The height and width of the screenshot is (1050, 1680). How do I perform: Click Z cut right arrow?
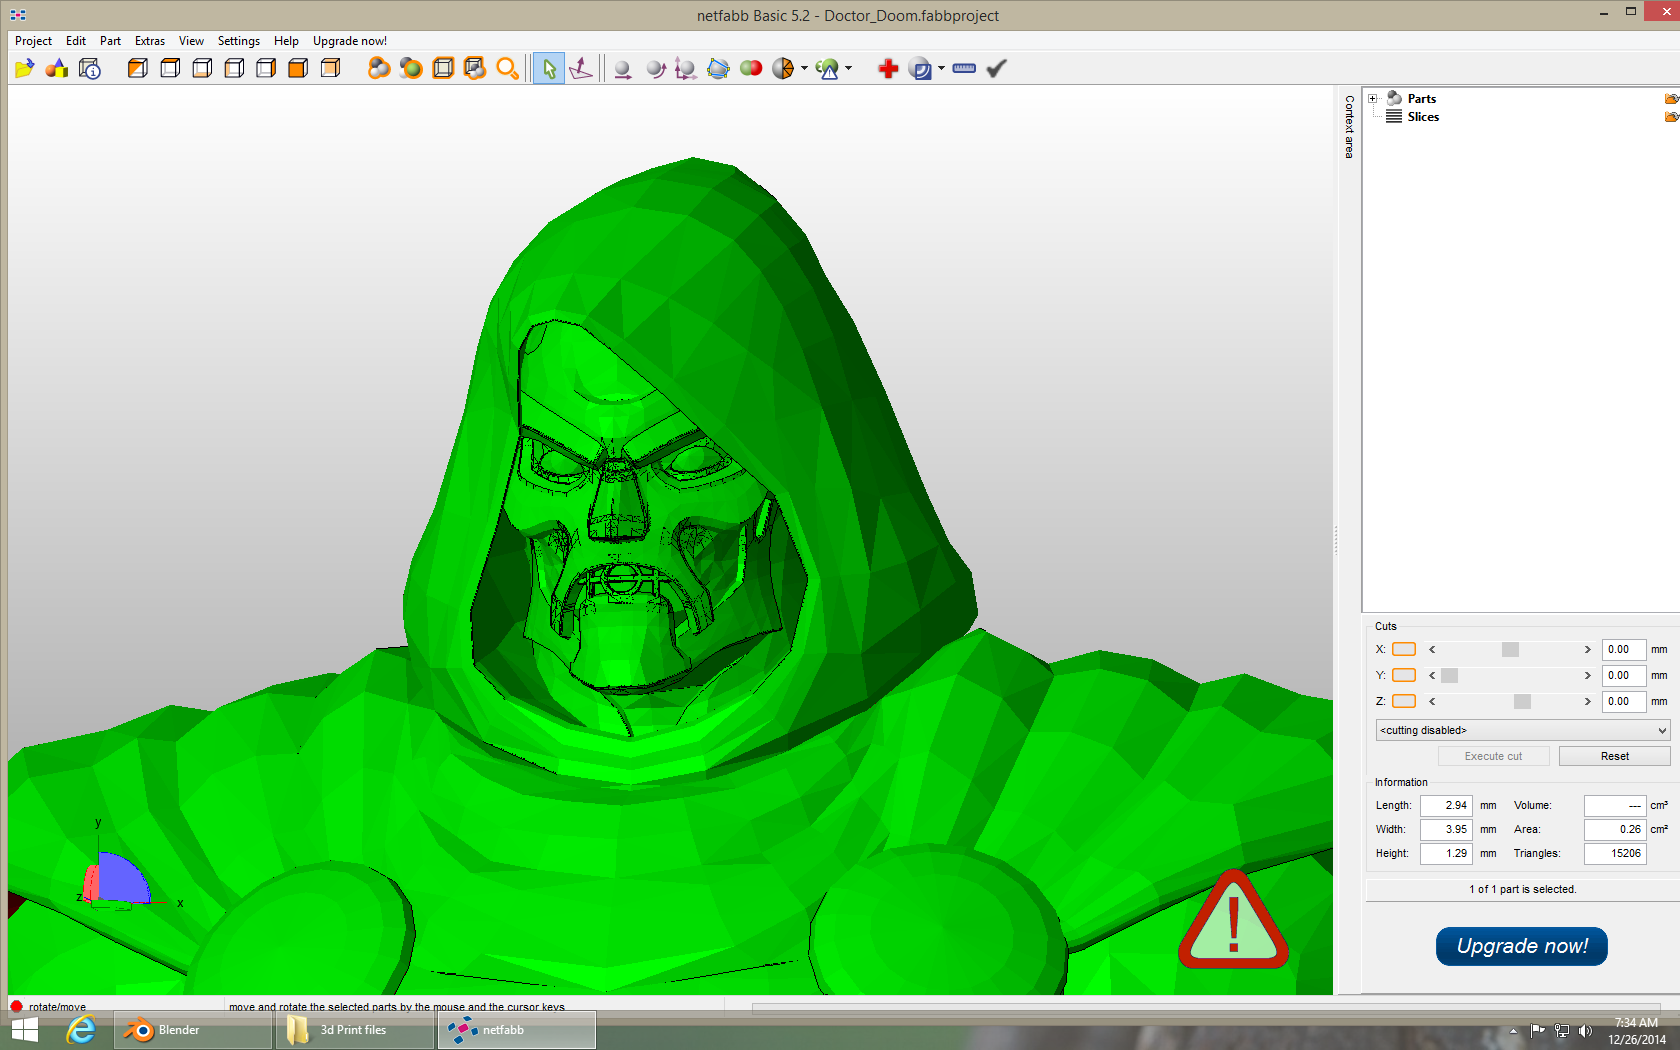point(1587,702)
